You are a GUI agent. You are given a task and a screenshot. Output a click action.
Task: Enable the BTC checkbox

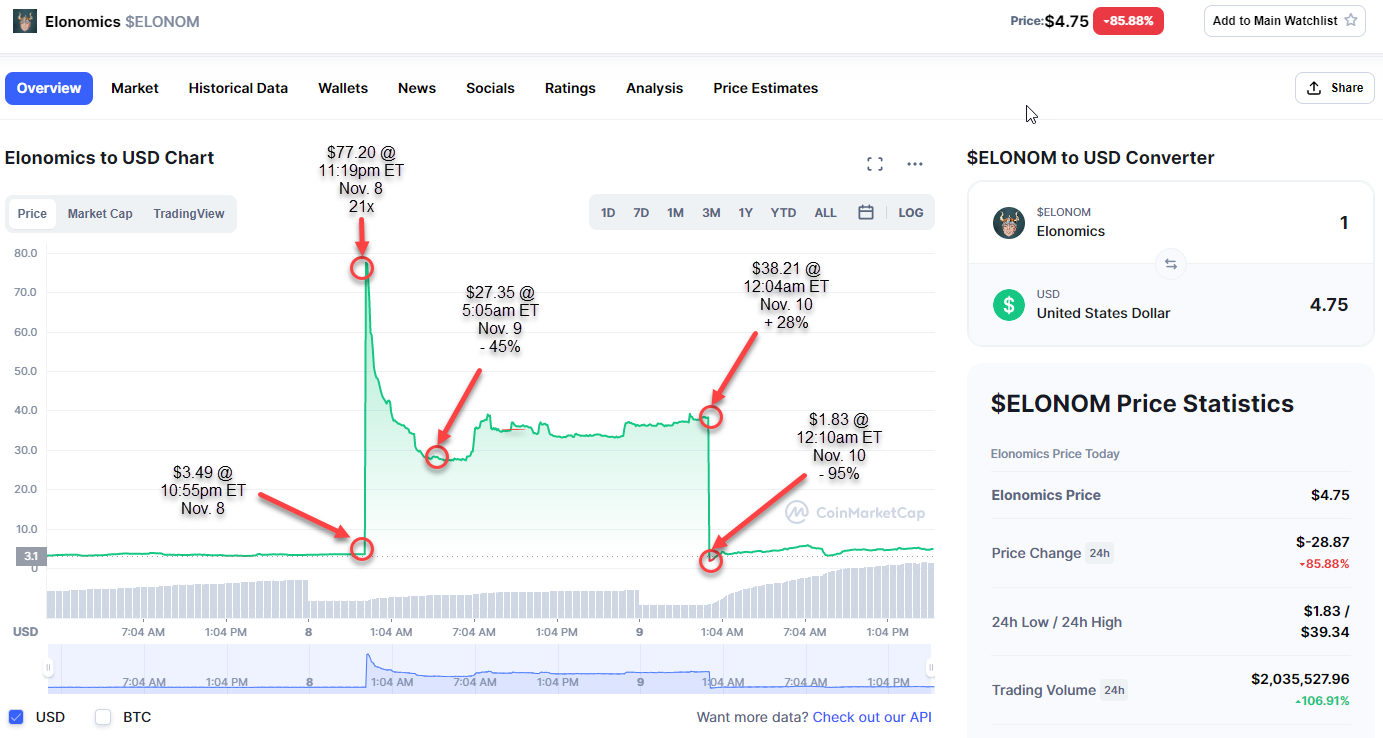click(x=103, y=717)
